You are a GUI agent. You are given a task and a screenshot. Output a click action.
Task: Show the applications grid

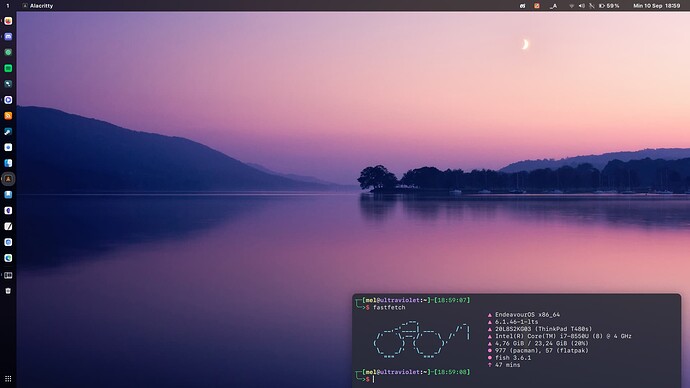pyautogui.click(x=8, y=379)
